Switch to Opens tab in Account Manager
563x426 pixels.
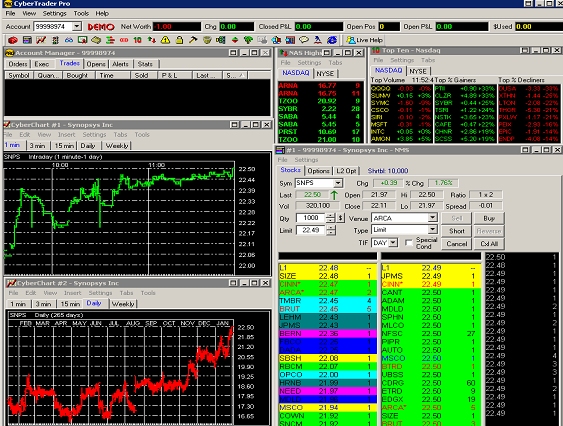pos(96,64)
